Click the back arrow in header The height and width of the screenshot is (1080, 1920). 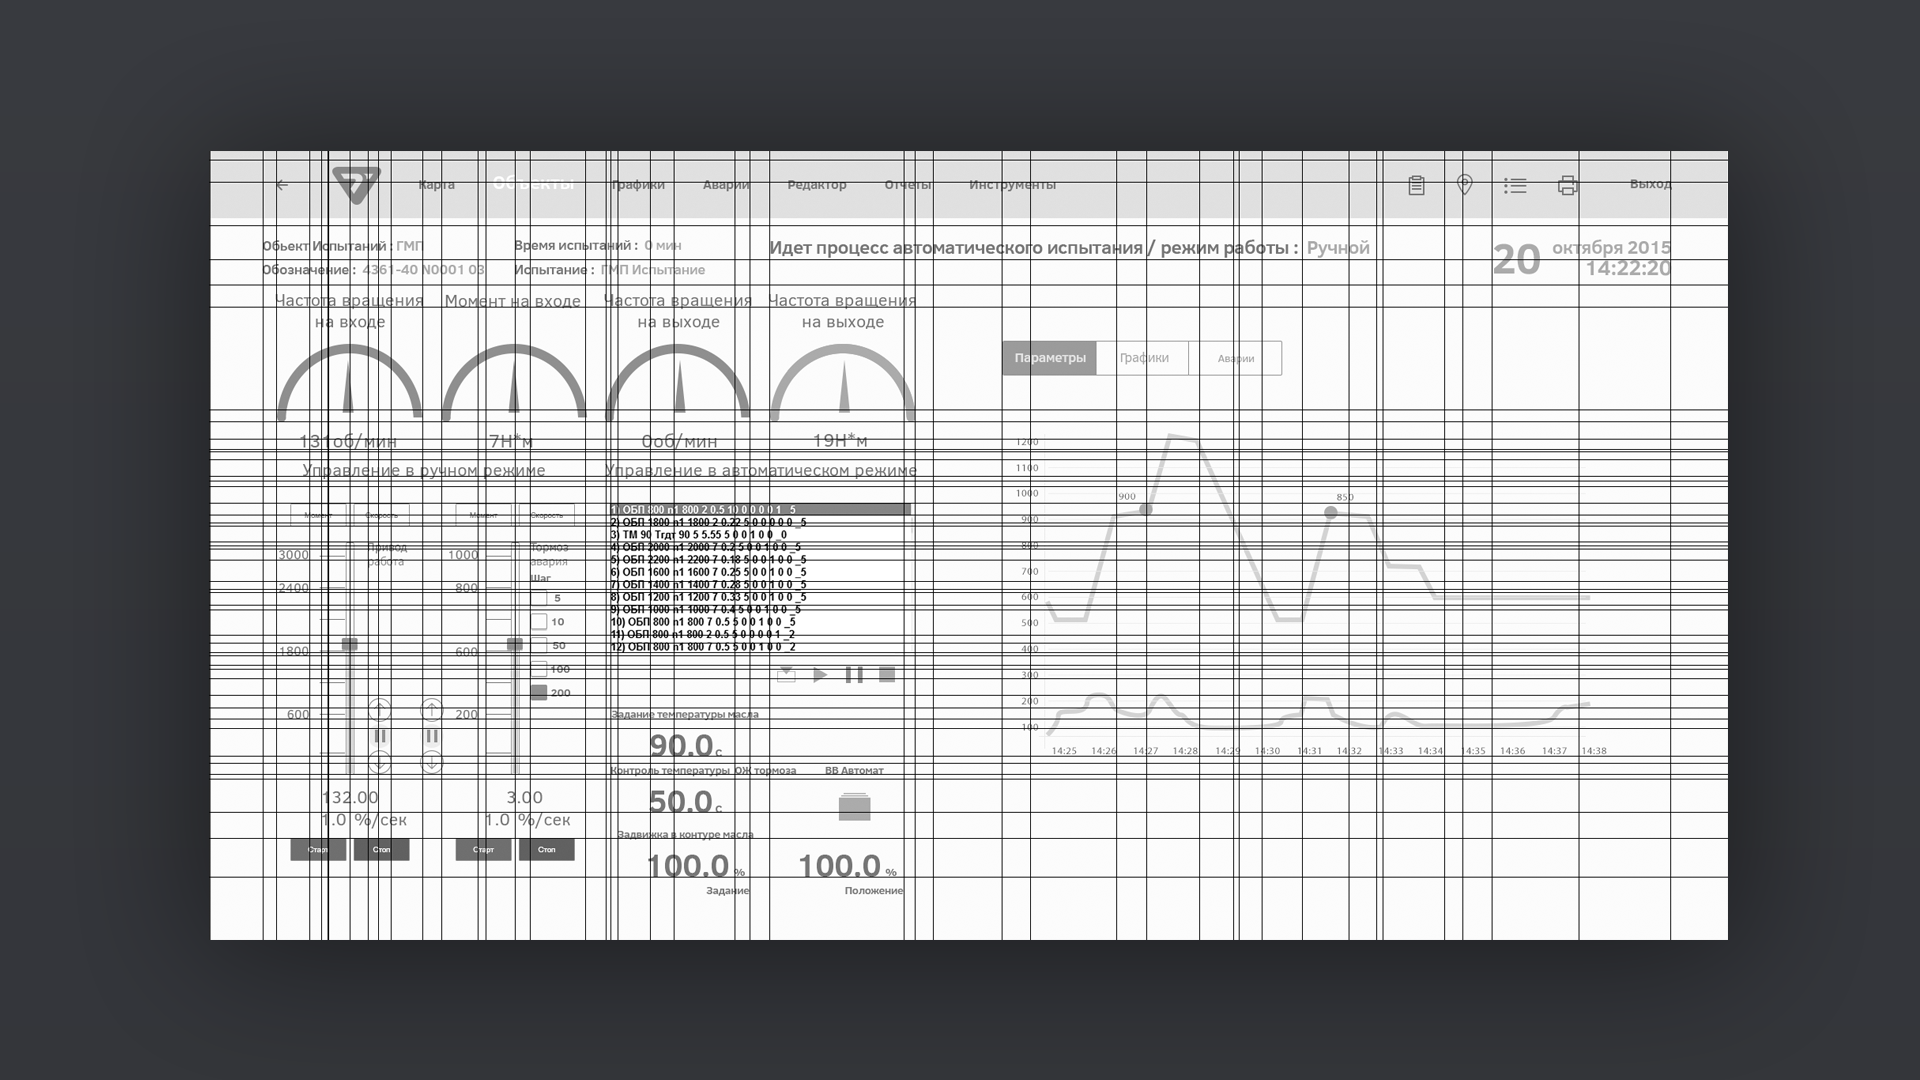pyautogui.click(x=282, y=185)
